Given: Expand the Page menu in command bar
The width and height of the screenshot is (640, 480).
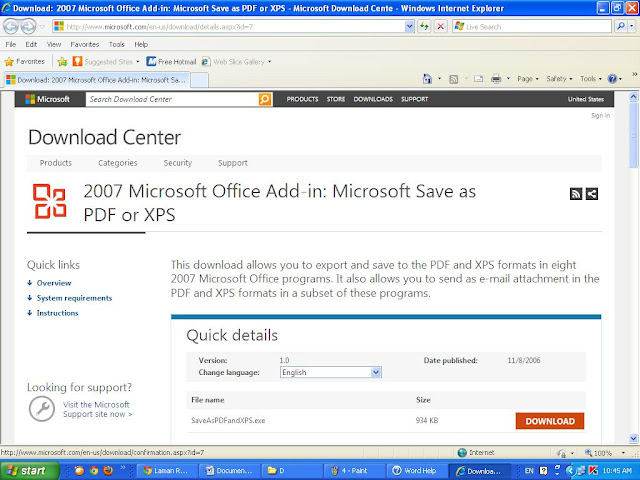Looking at the screenshot, I should pyautogui.click(x=528, y=79).
